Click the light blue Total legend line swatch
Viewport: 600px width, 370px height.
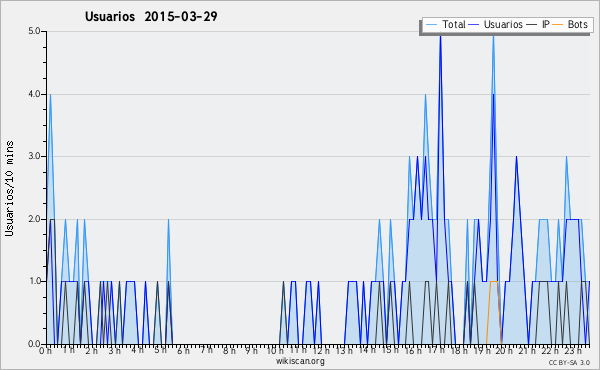[x=431, y=25]
